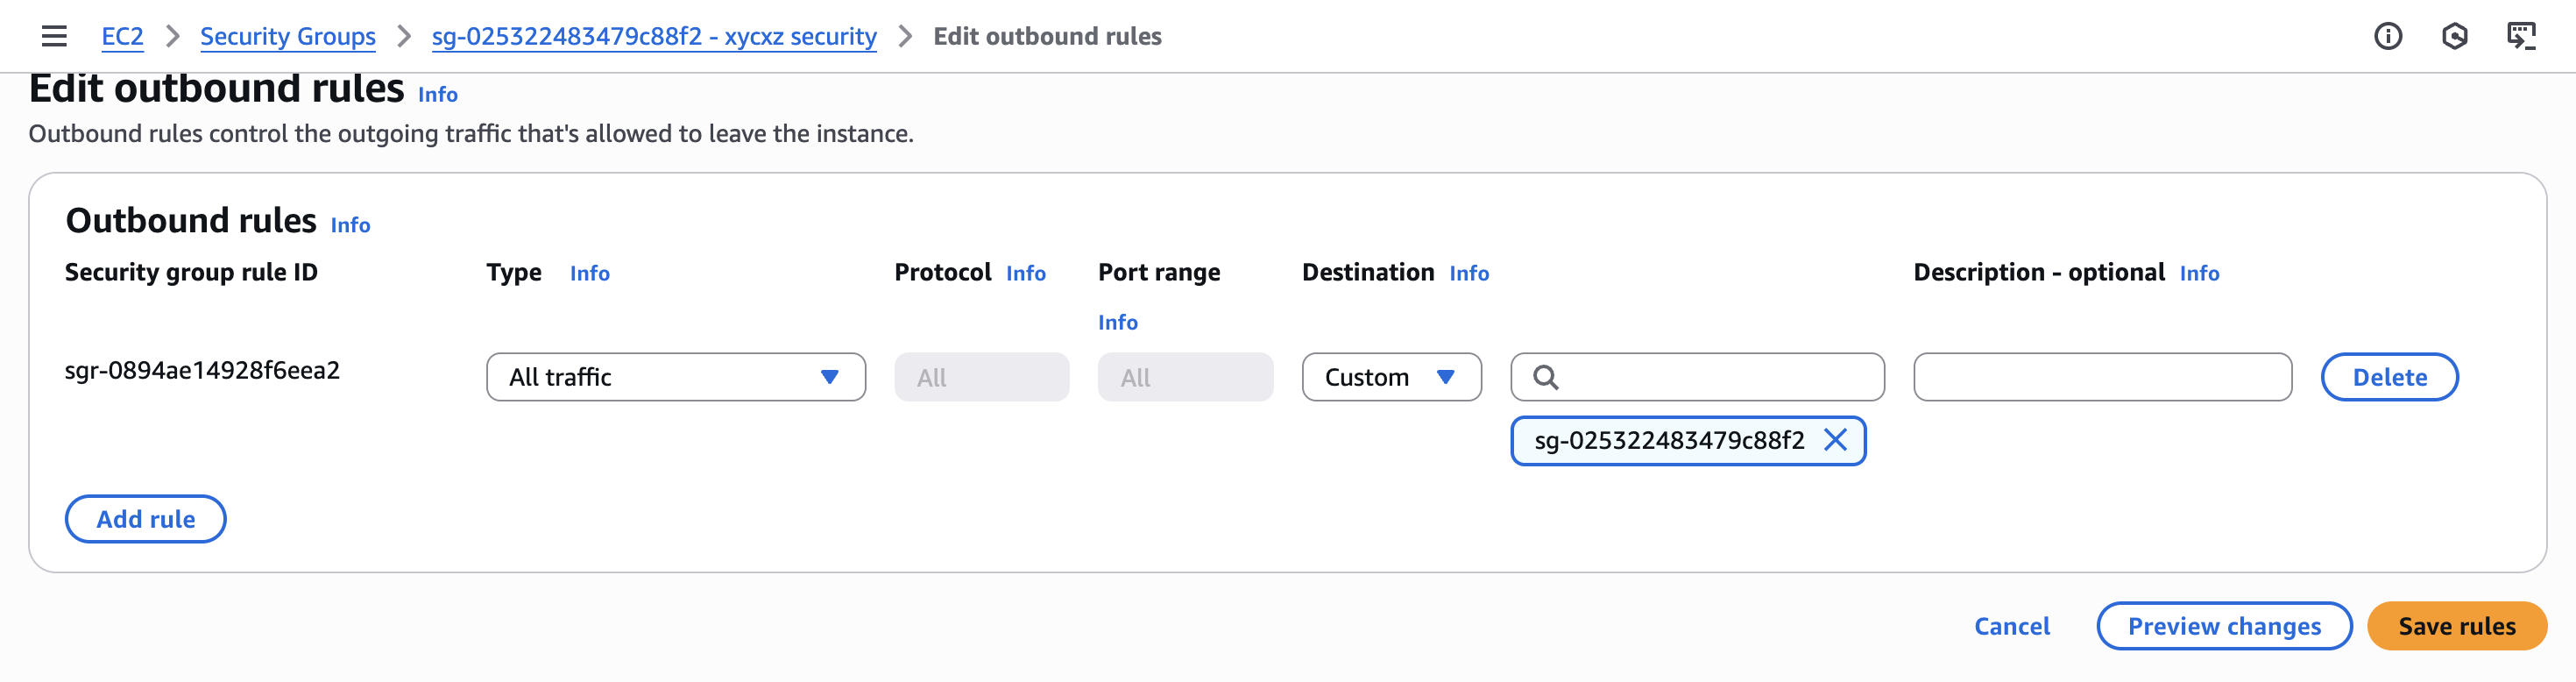Image resolution: width=2576 pixels, height=682 pixels.
Task: Add a new outbound rule
Action: (x=145, y=518)
